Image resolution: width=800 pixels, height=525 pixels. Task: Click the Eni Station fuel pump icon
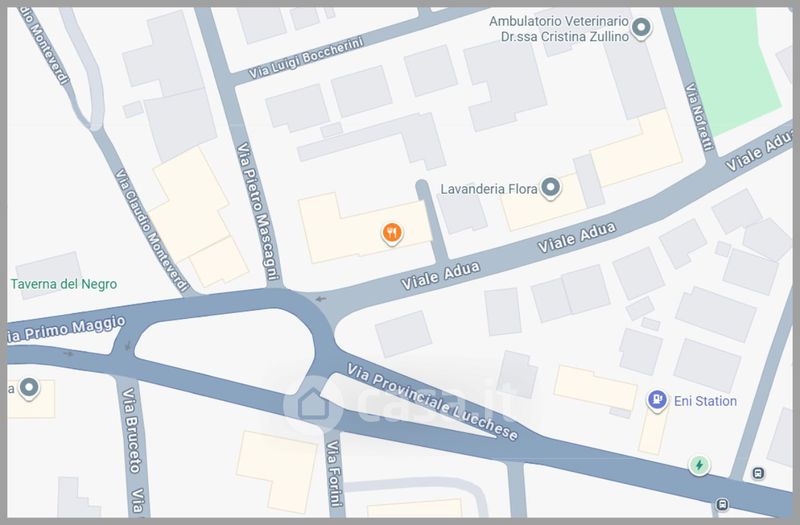click(x=658, y=400)
